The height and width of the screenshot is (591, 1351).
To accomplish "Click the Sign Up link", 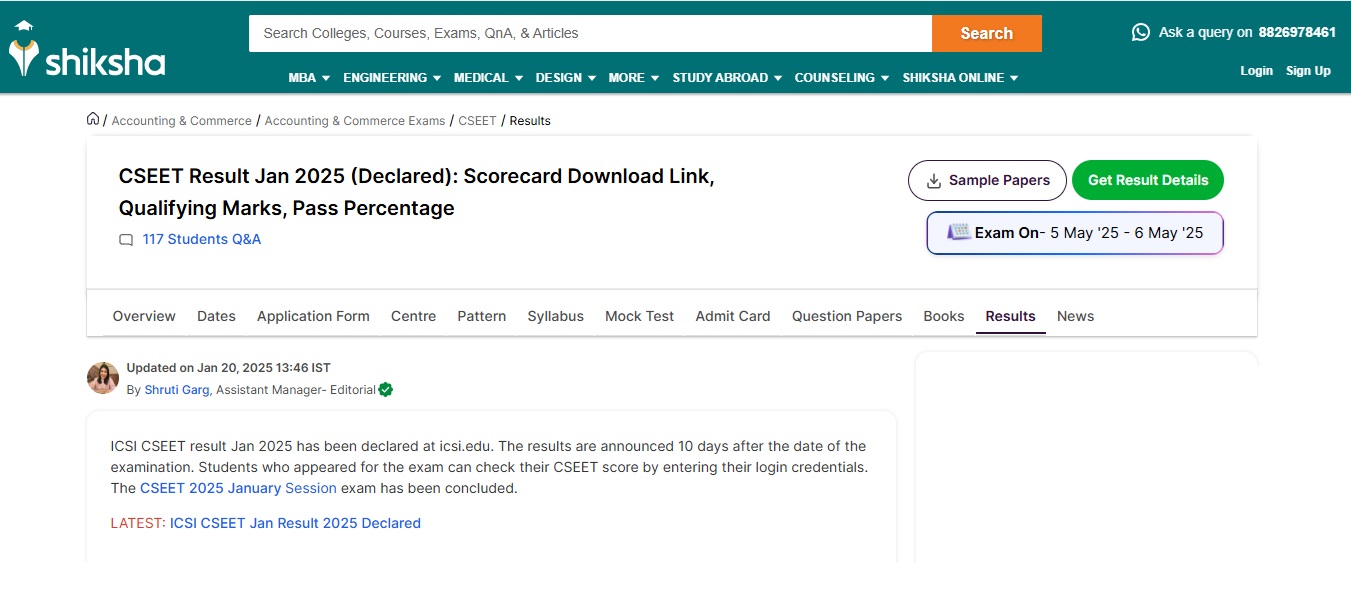I will tap(1308, 71).
